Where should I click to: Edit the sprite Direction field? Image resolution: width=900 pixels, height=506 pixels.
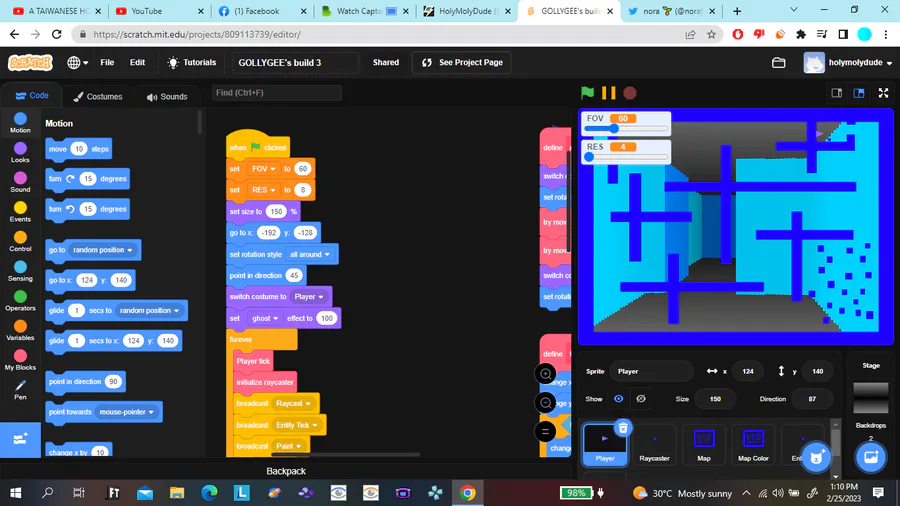pyautogui.click(x=812, y=399)
